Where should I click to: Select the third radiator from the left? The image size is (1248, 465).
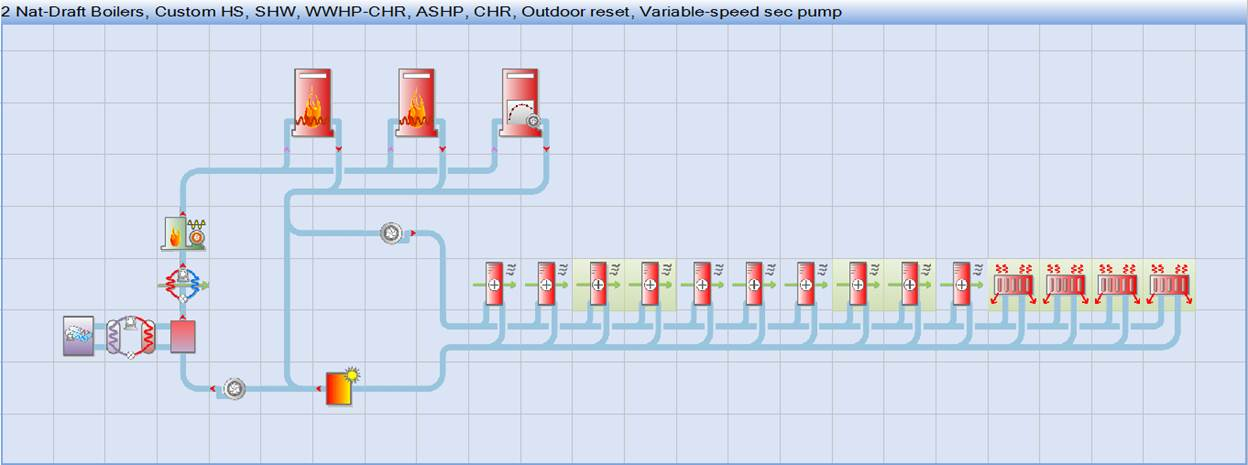[1118, 284]
